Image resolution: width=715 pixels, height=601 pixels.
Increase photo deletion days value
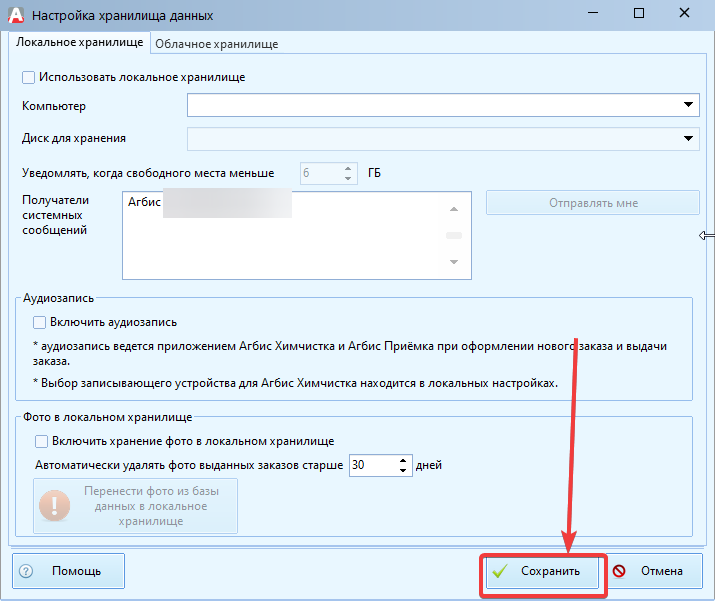[403, 461]
